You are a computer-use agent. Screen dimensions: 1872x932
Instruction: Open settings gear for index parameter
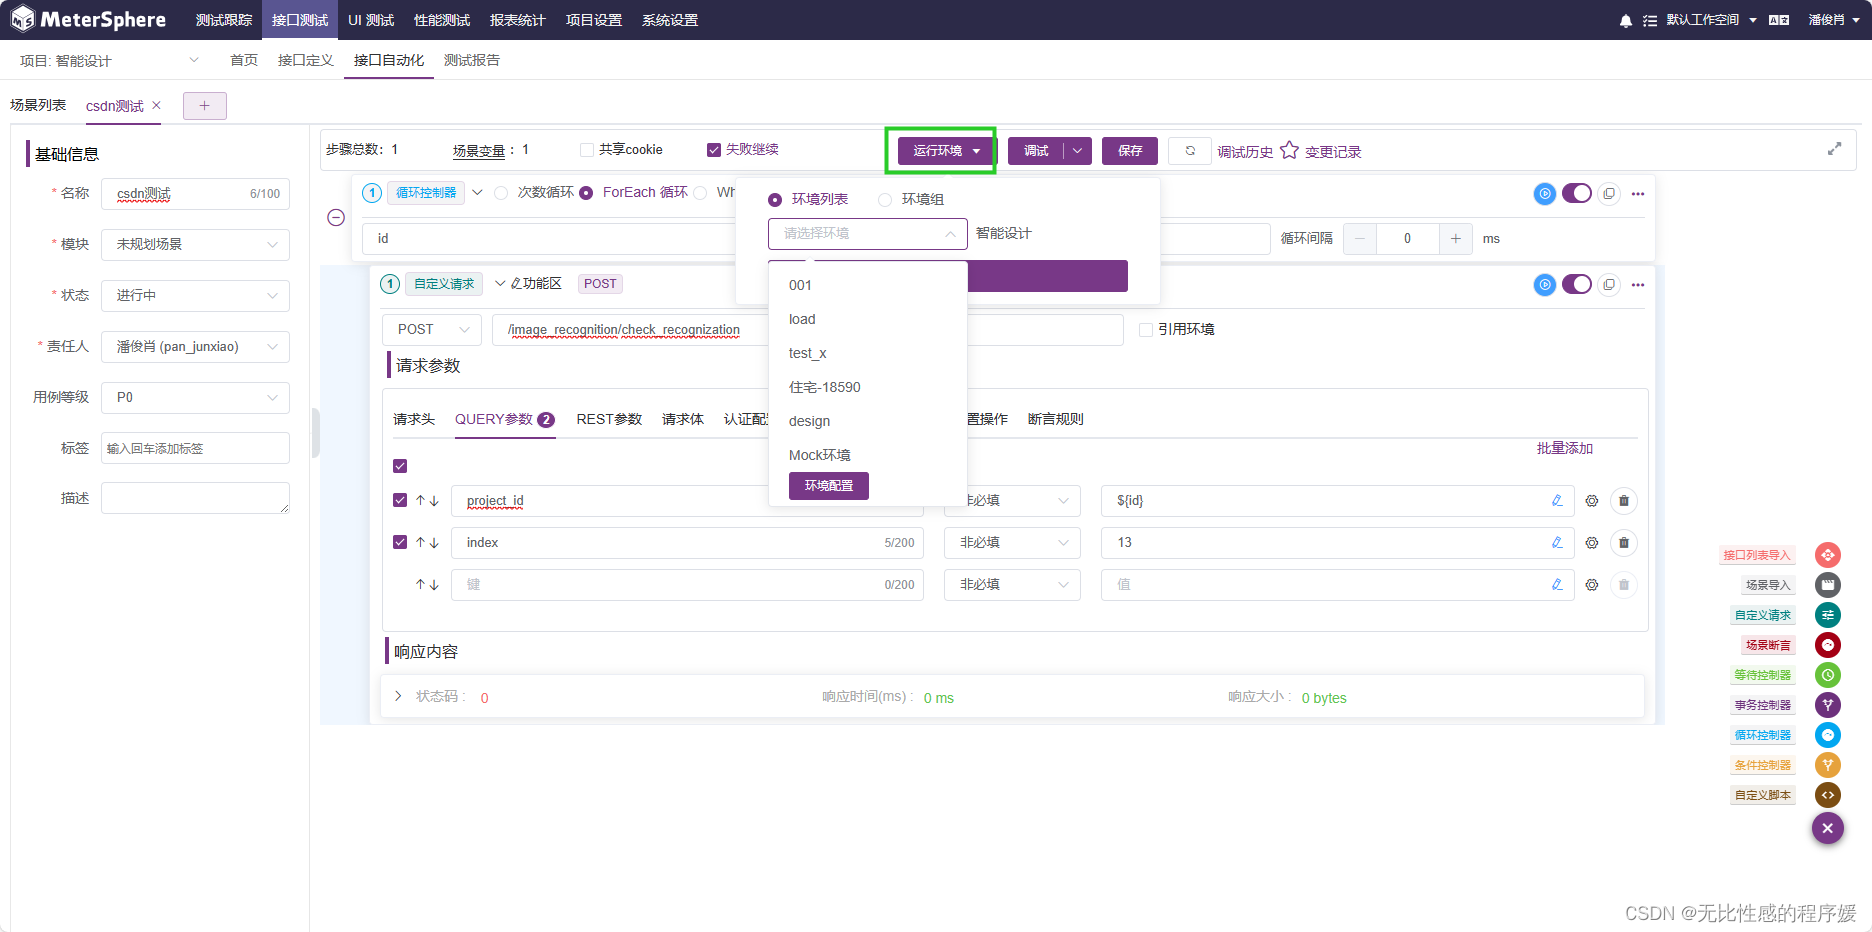pos(1592,543)
